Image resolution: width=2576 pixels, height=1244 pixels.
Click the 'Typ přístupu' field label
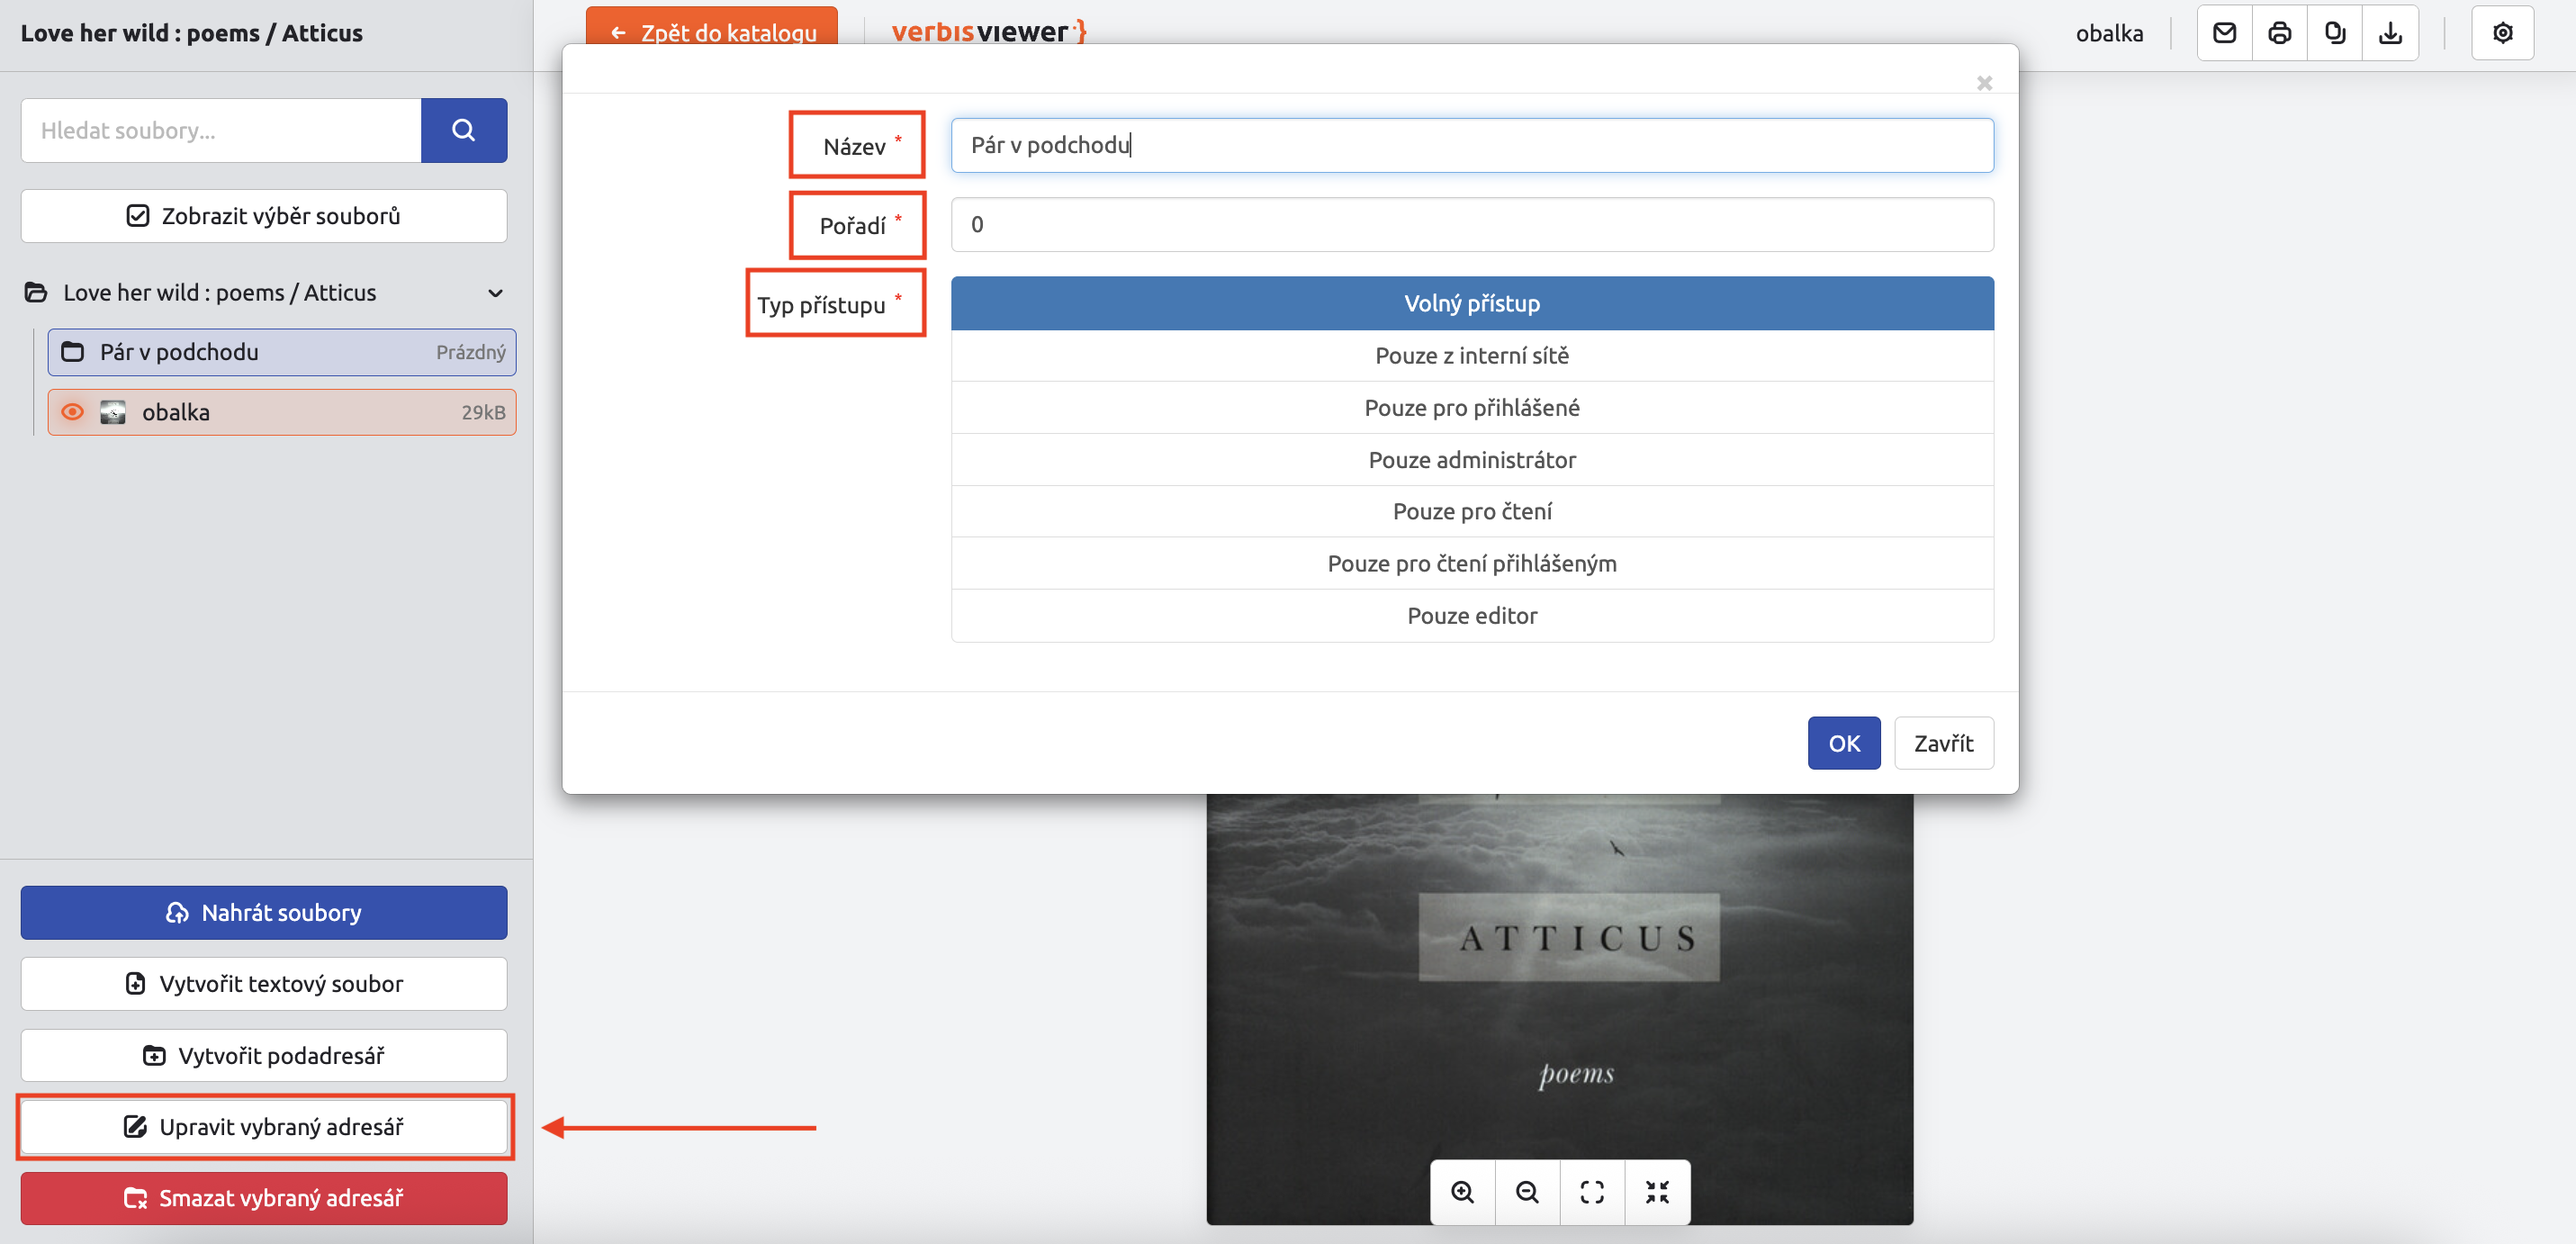(x=821, y=305)
